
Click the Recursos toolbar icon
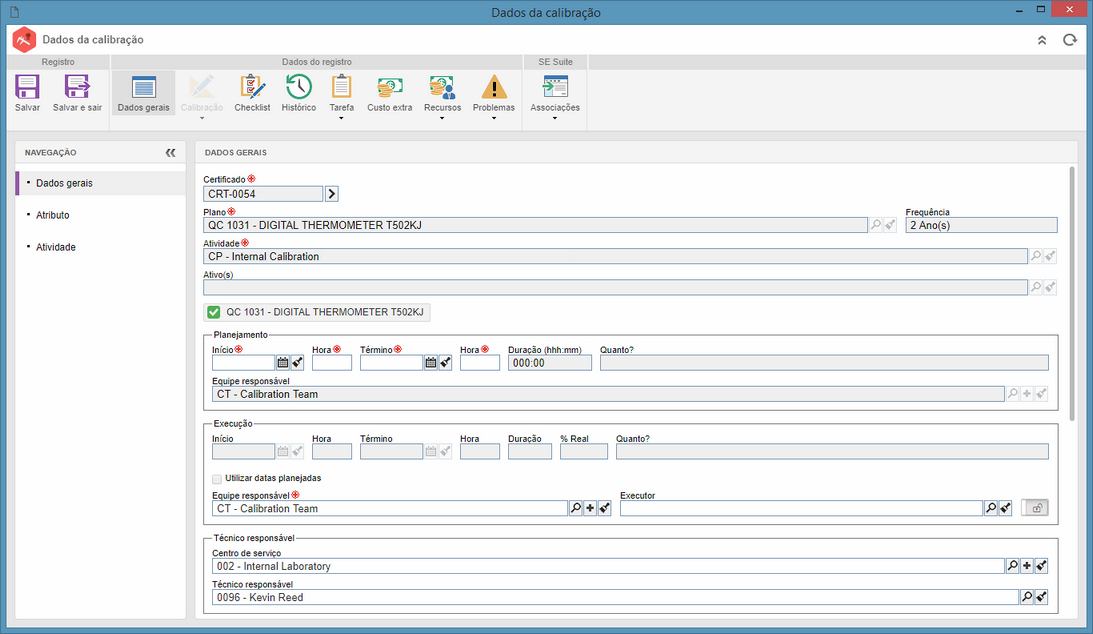click(x=443, y=87)
